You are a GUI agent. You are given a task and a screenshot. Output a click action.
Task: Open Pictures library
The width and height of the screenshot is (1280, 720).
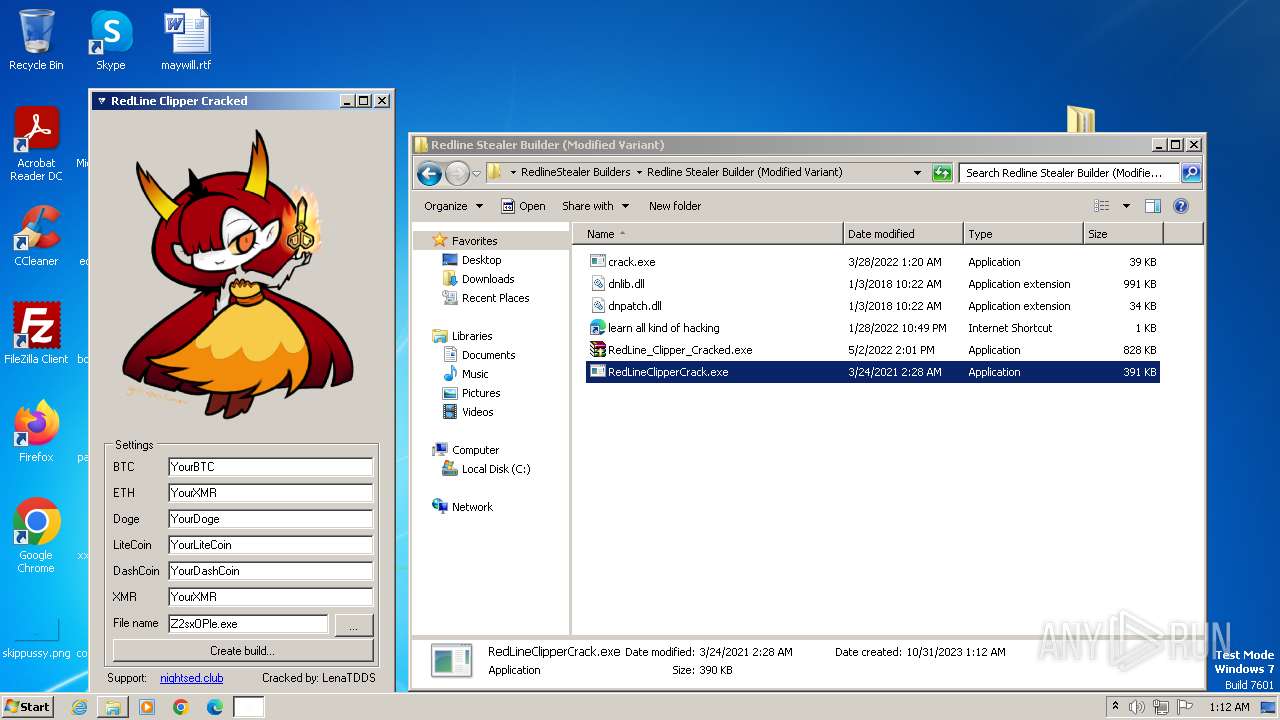point(481,393)
